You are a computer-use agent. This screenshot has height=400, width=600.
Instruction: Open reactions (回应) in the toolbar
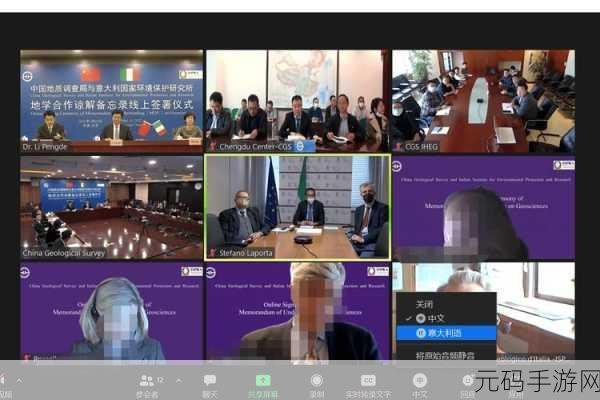click(467, 385)
